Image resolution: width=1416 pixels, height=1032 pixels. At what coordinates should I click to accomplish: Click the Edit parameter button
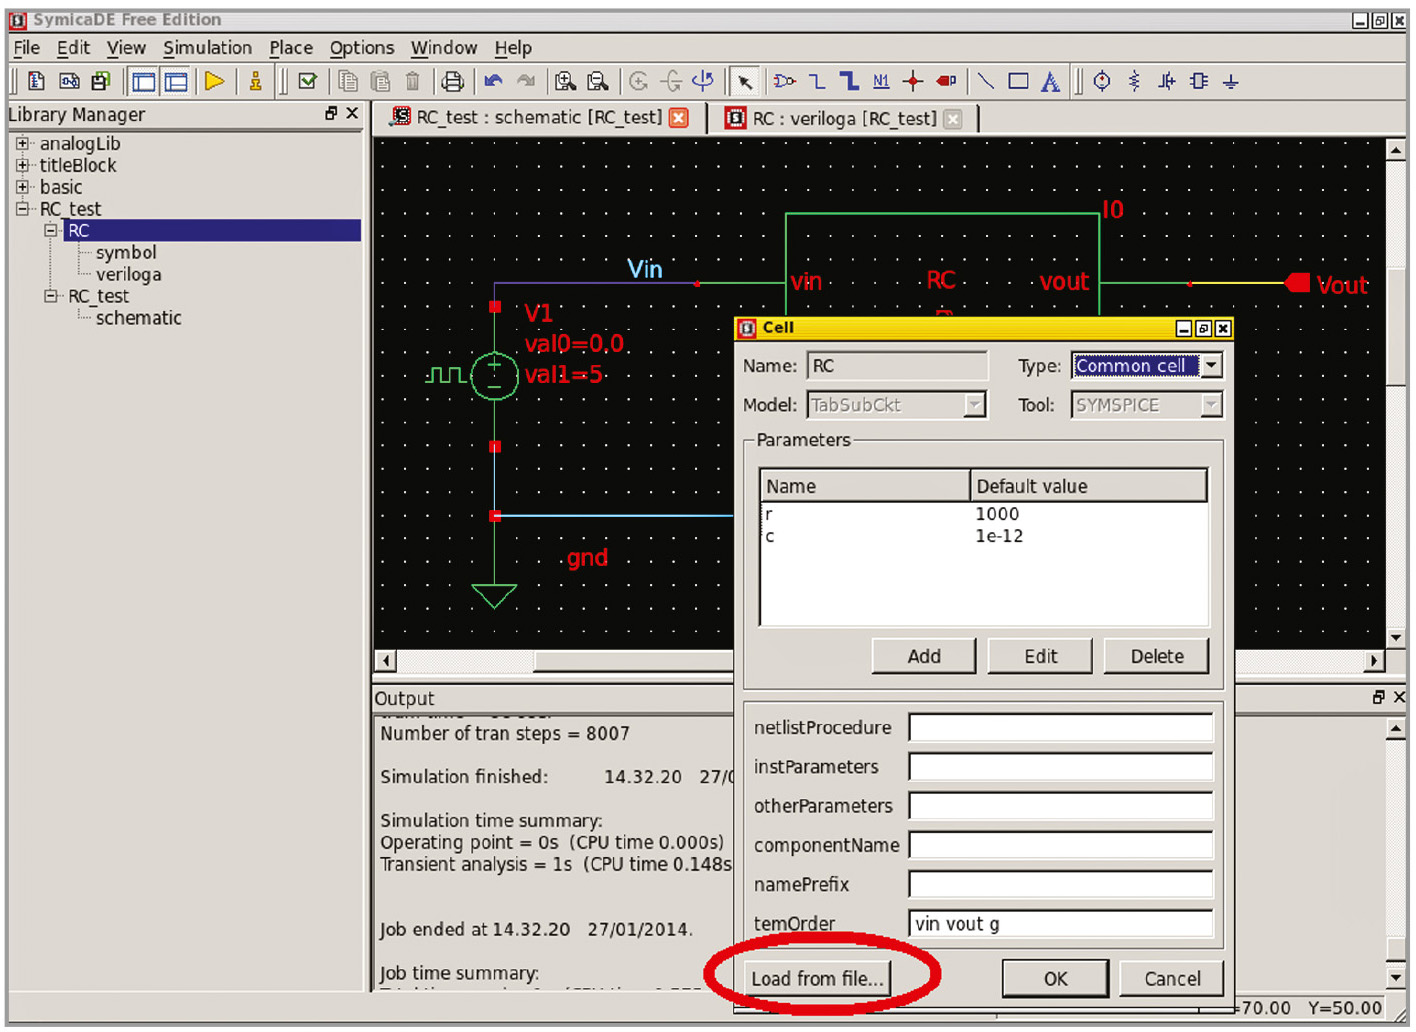(1040, 656)
